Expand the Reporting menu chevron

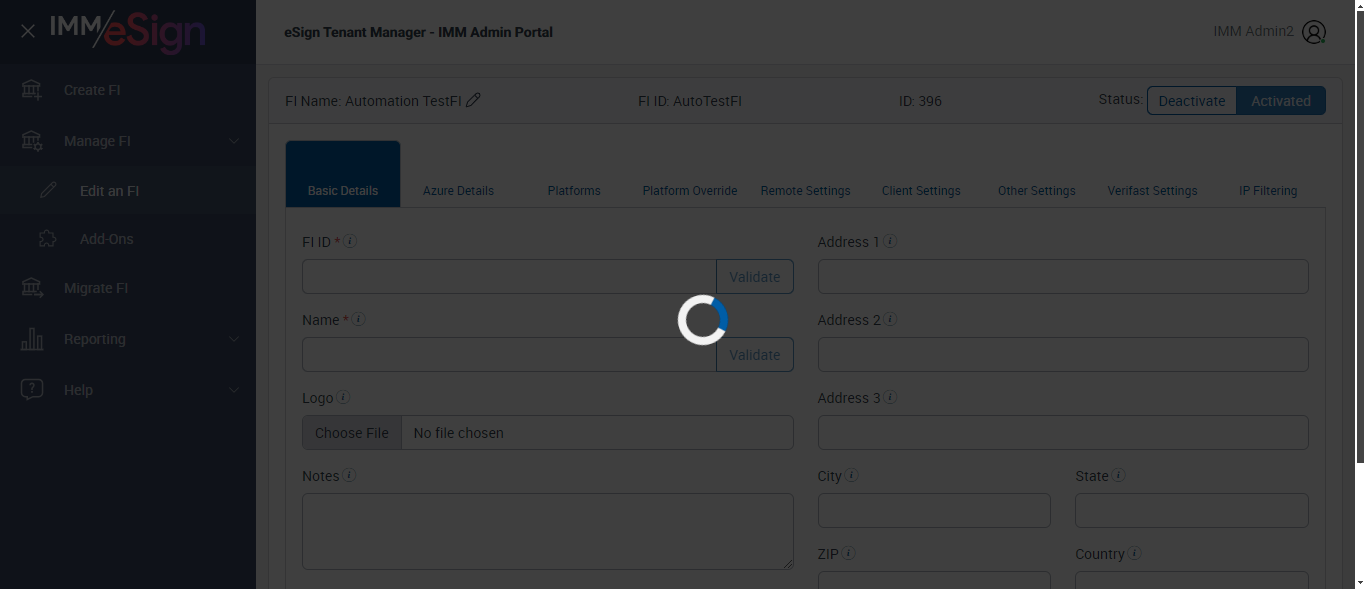234,339
